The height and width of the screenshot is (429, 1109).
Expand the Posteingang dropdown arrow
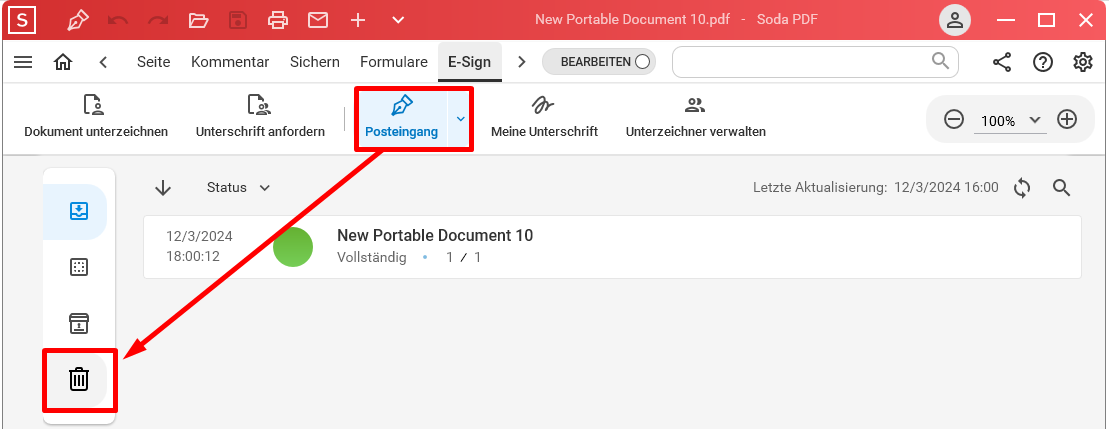point(460,118)
